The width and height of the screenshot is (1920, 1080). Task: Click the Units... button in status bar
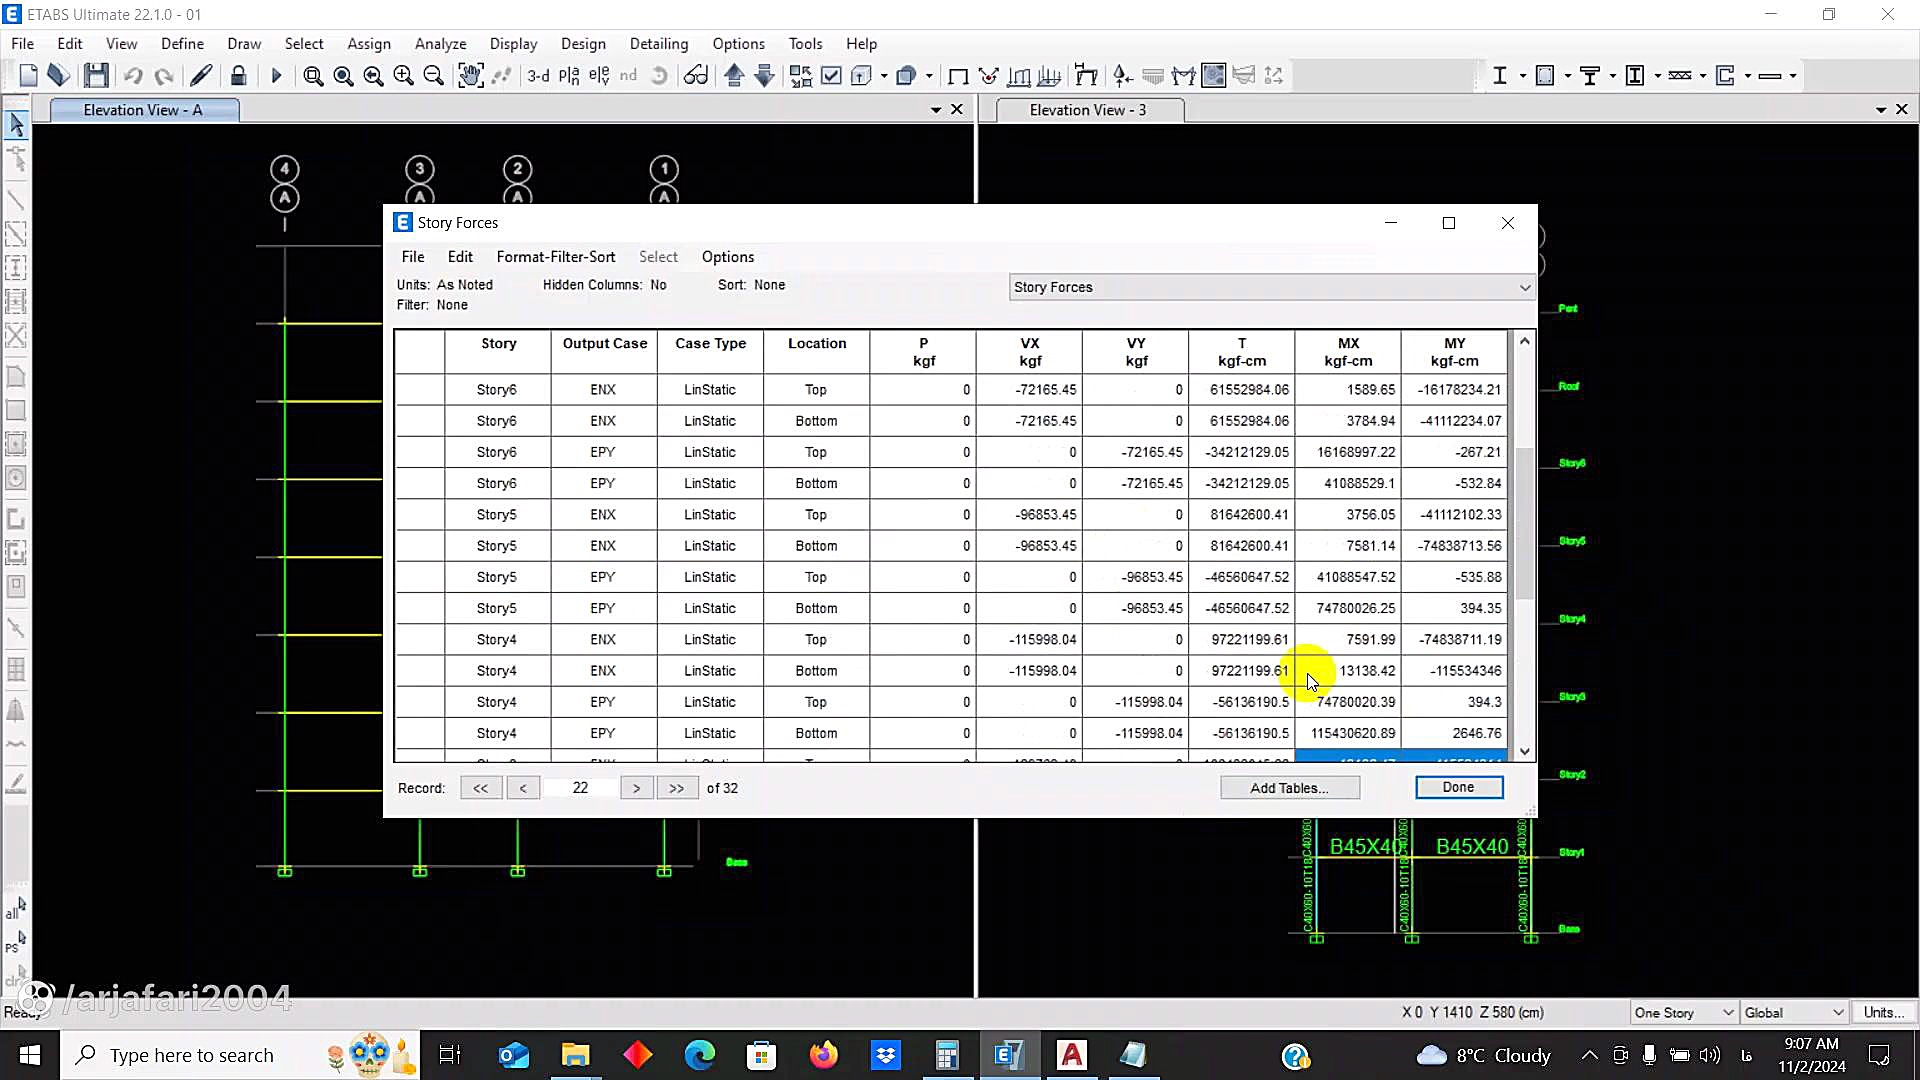pyautogui.click(x=1883, y=1013)
